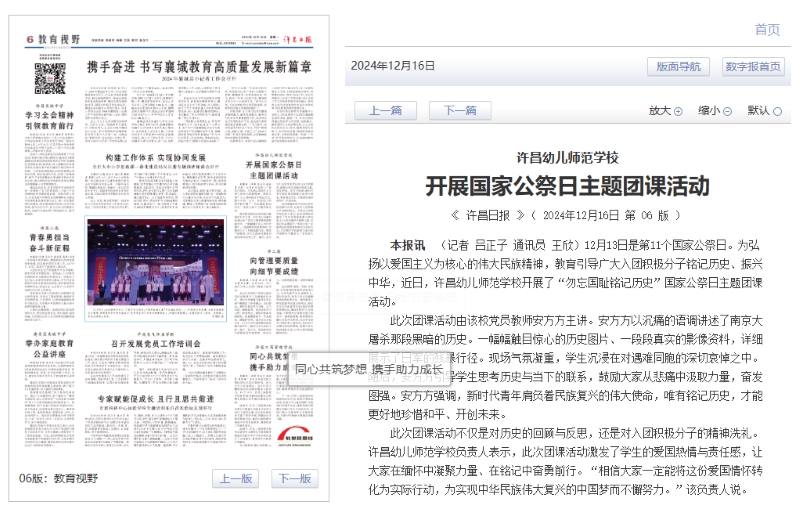Click the QR code on the newspaper page
The height and width of the screenshot is (513, 800).
tap(50, 78)
